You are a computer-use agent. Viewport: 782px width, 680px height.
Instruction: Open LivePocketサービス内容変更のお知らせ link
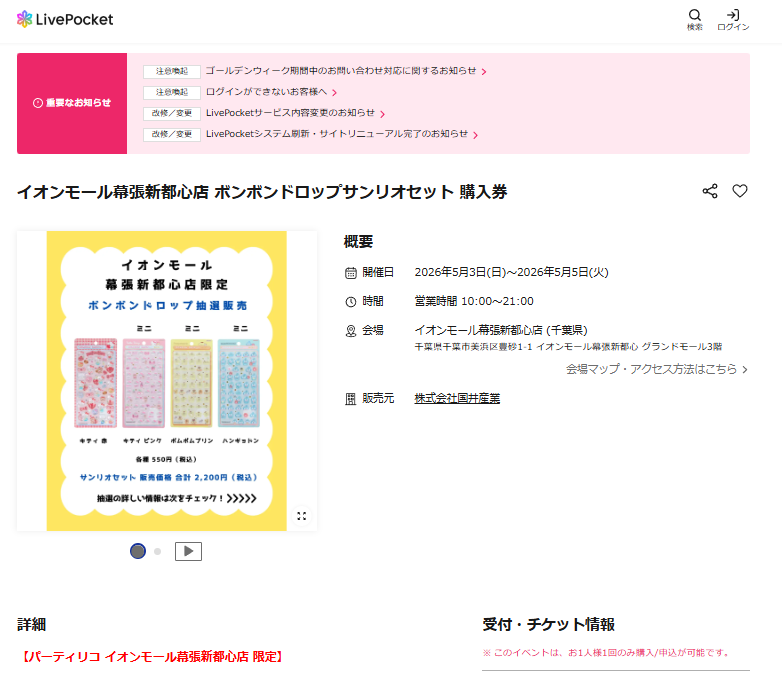point(290,113)
